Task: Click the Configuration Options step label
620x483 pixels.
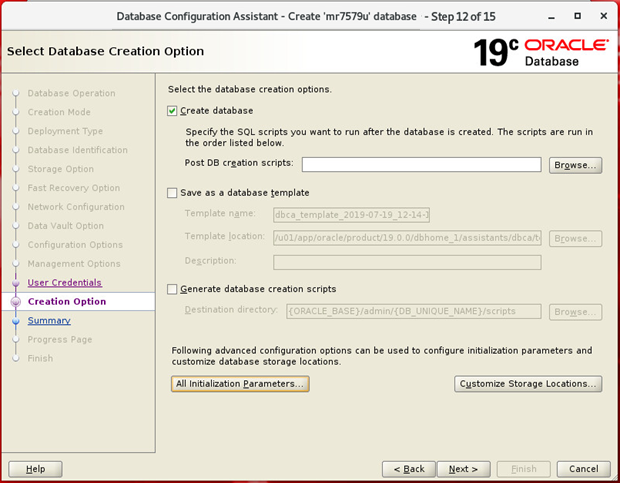Action: point(75,245)
